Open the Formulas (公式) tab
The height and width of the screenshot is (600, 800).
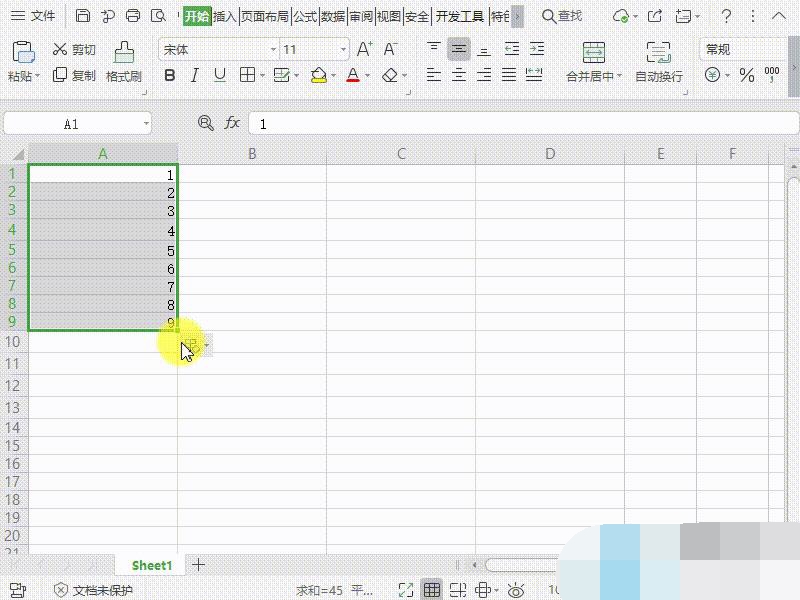click(x=304, y=16)
